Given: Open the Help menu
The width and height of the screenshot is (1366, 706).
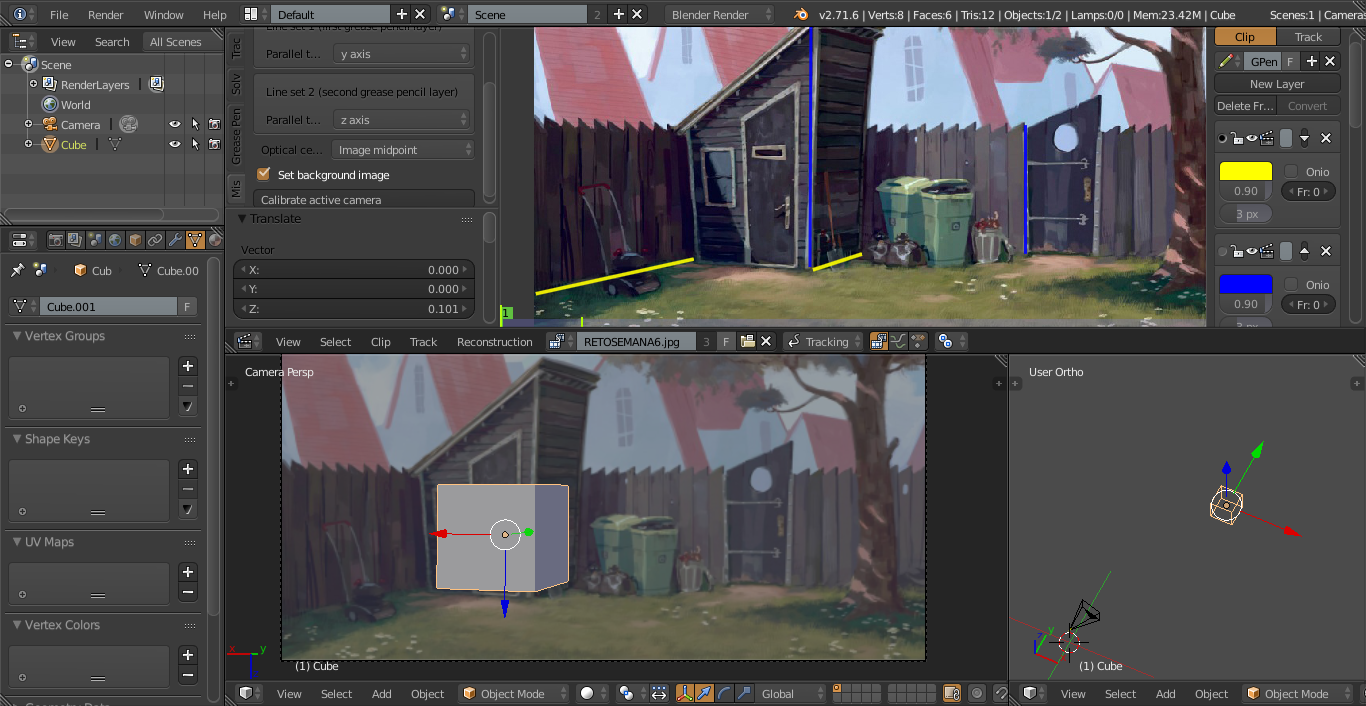Looking at the screenshot, I should coord(215,15).
